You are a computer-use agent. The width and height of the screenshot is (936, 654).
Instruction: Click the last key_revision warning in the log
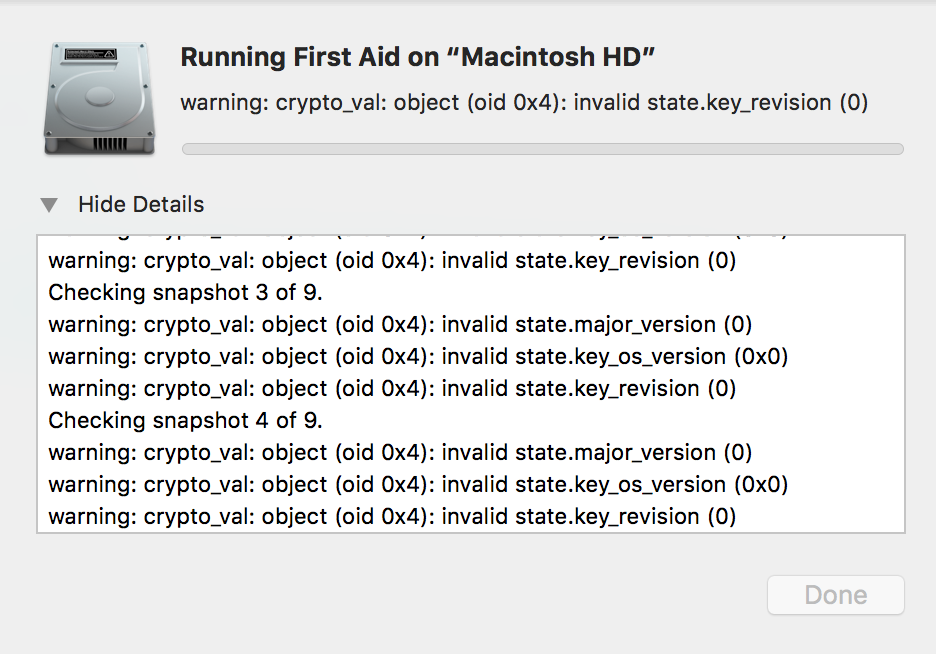click(392, 517)
